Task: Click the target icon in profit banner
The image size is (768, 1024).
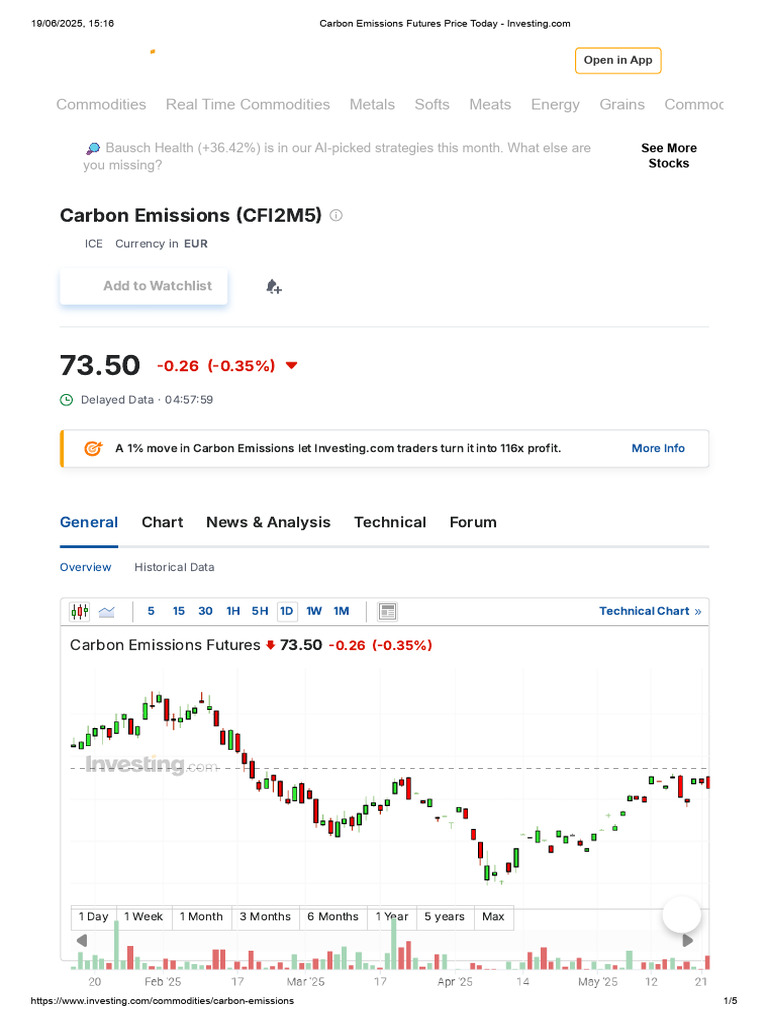Action: pos(93,449)
